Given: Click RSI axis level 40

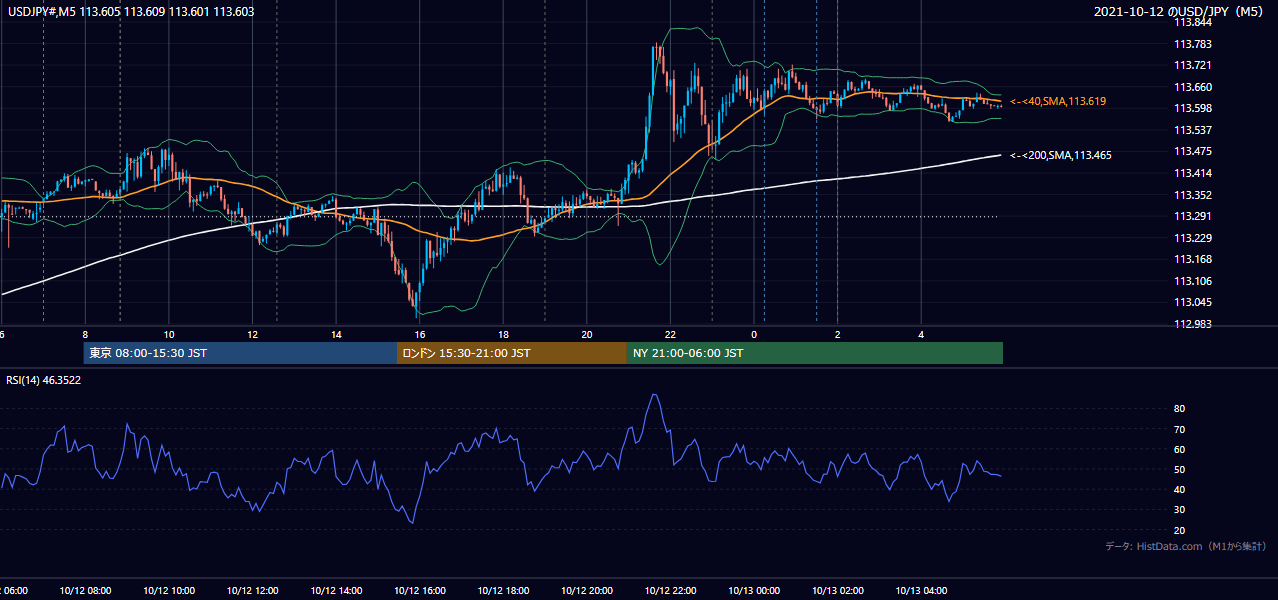Looking at the screenshot, I should click(x=1180, y=489).
